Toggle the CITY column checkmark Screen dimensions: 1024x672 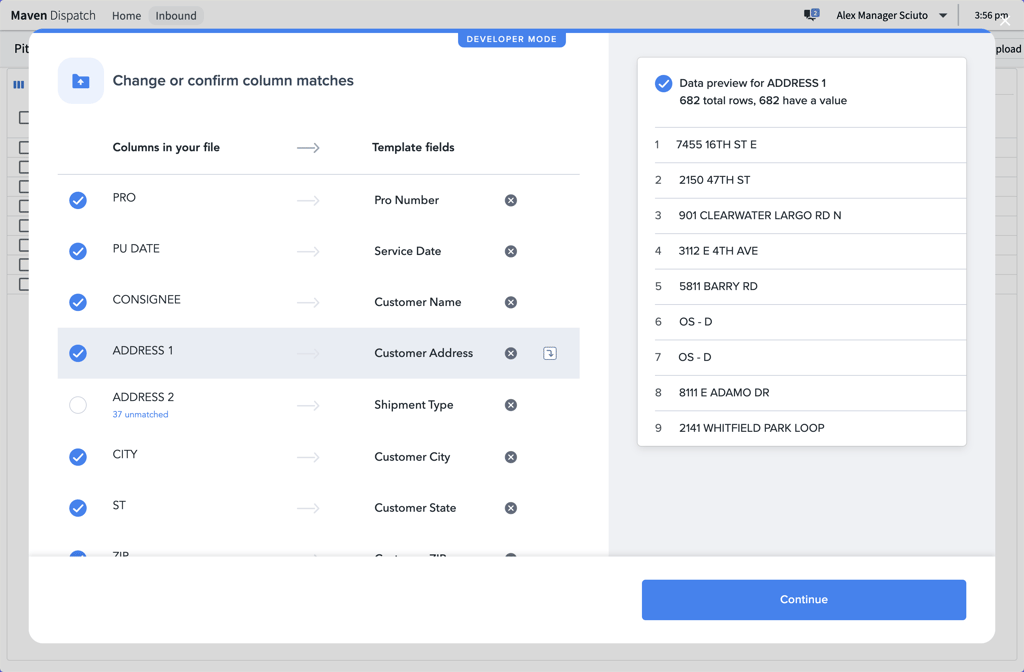tap(78, 457)
